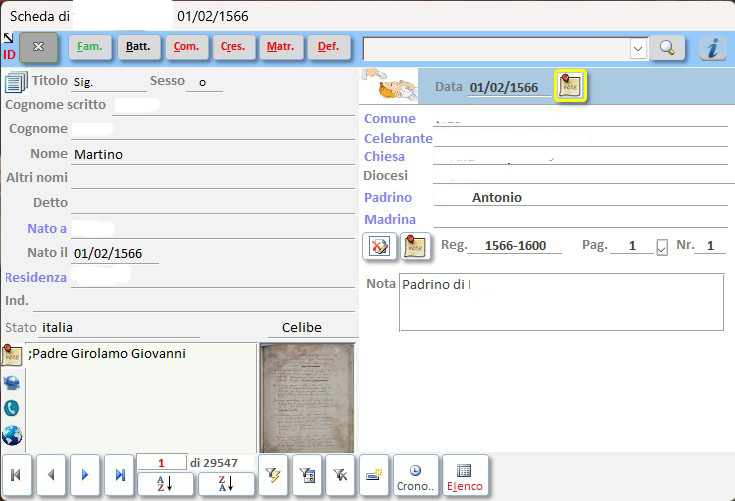Click the Titolo field with Sig.
The height and width of the screenshot is (501, 735).
pyautogui.click(x=109, y=82)
